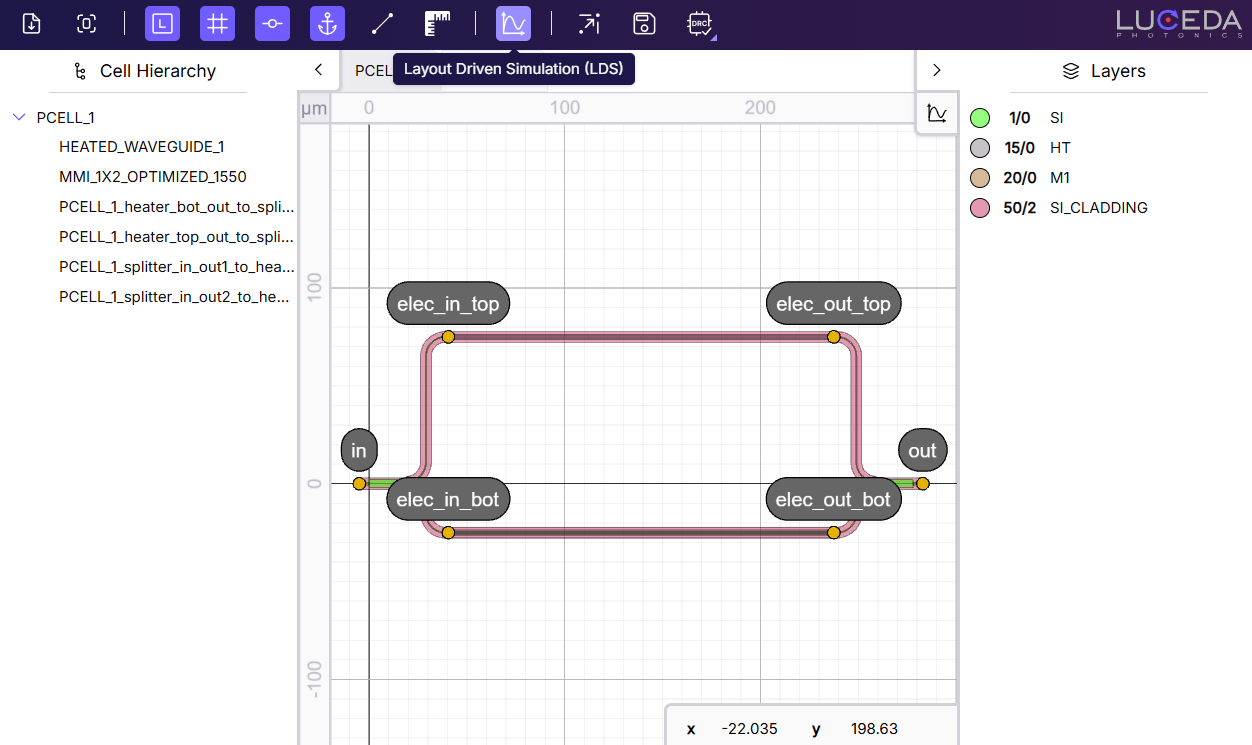Toggle the port markers display button
Viewport: 1252px width, 745px height.
point(272,24)
